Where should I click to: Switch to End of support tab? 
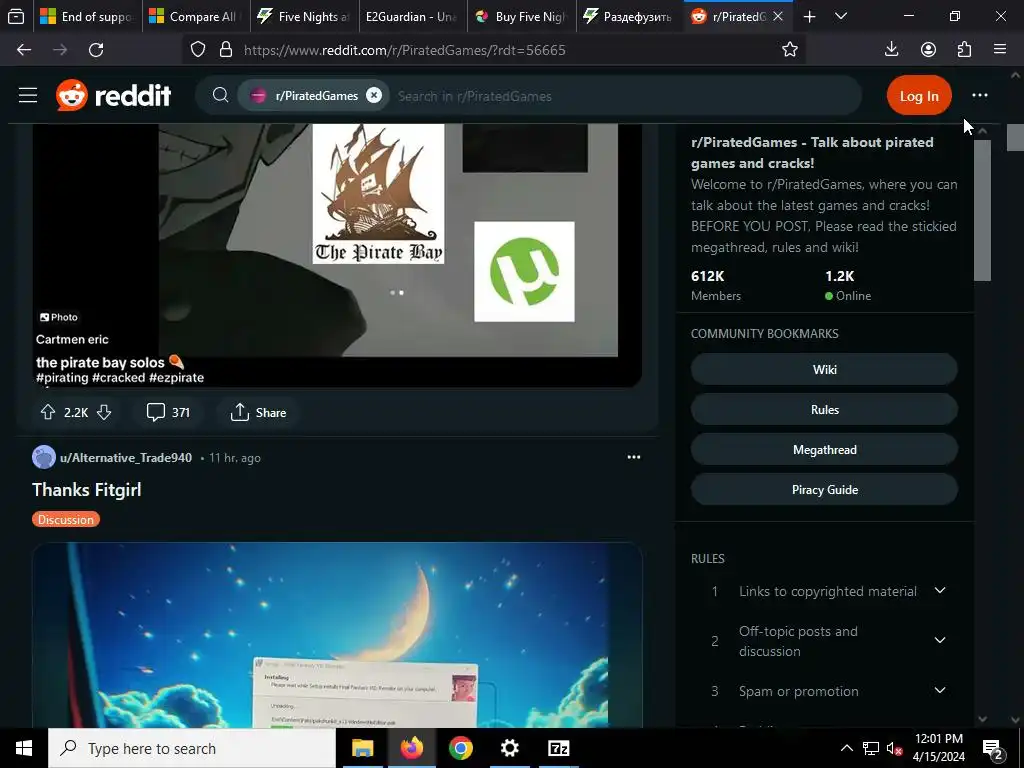tap(87, 16)
